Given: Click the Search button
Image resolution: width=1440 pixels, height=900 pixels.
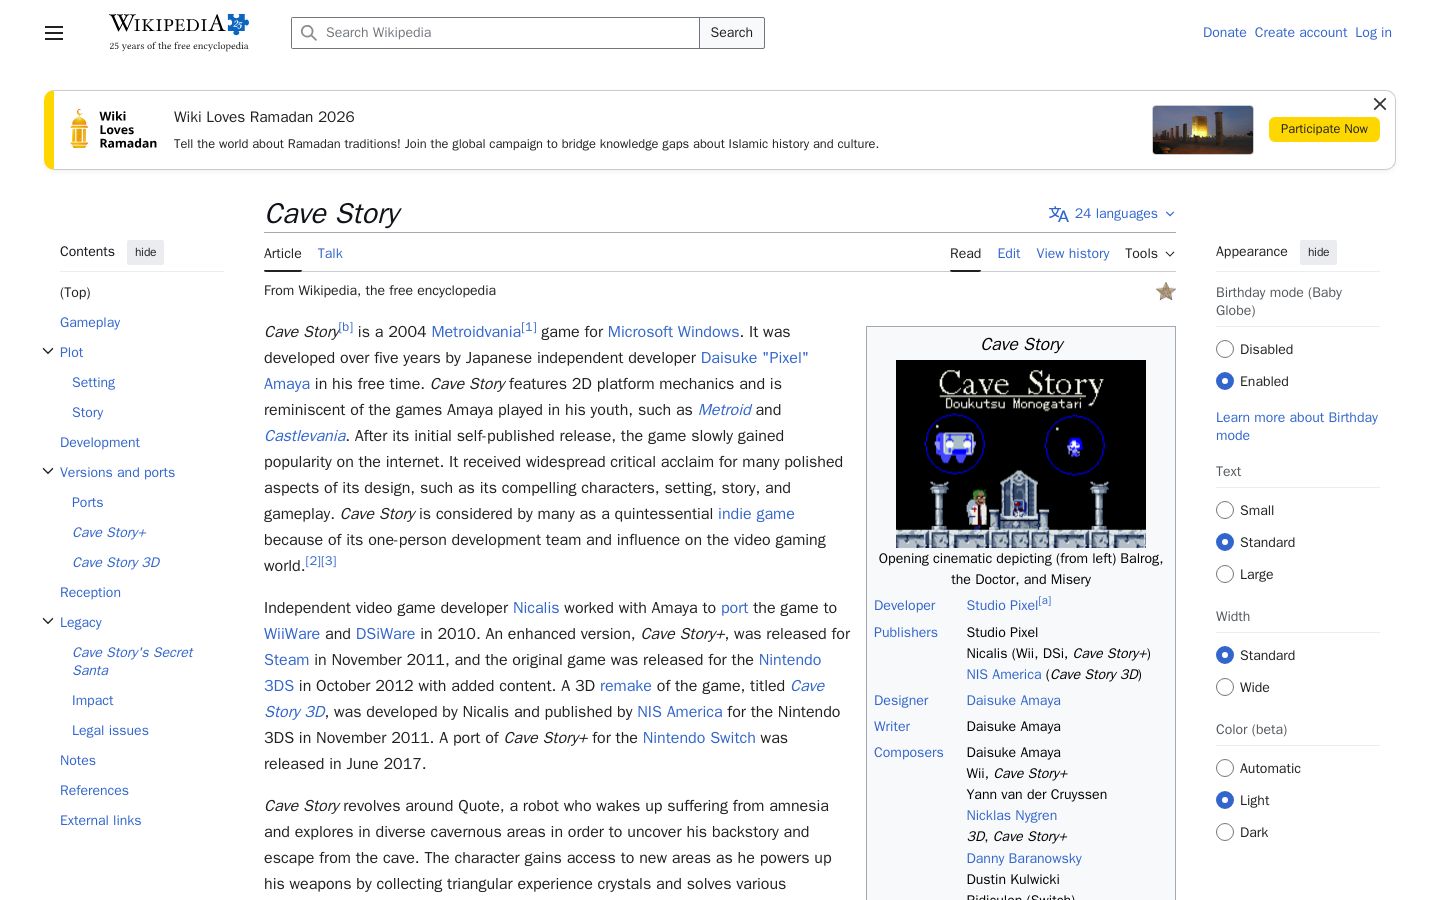Looking at the screenshot, I should point(732,33).
